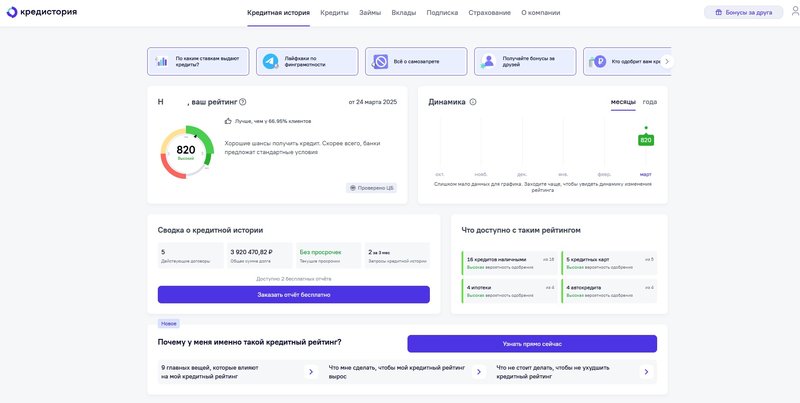Open arrow for Что мне сделать article

[x=478, y=372]
